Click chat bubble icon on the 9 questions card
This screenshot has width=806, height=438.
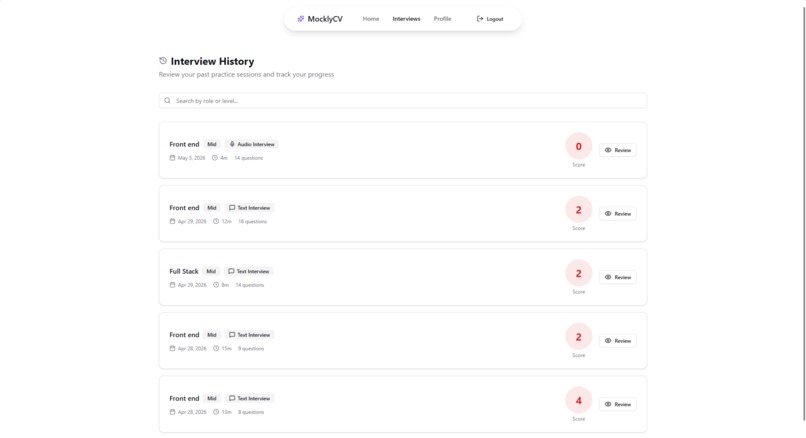(232, 335)
